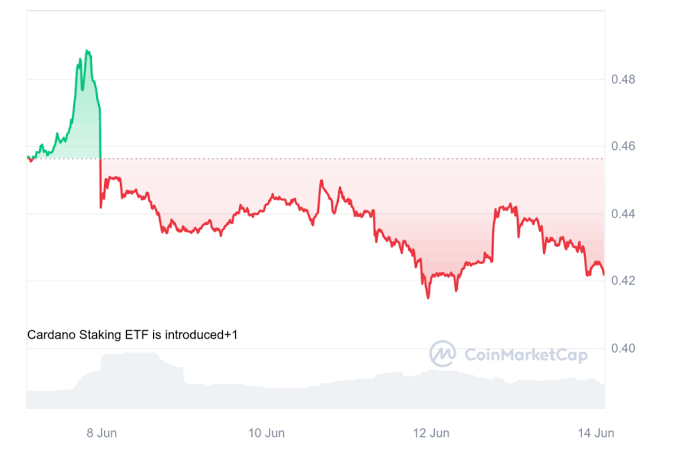Screen dimensions: 678x452
Task: Click the 0.46 price axis label
Action: pyautogui.click(x=623, y=146)
